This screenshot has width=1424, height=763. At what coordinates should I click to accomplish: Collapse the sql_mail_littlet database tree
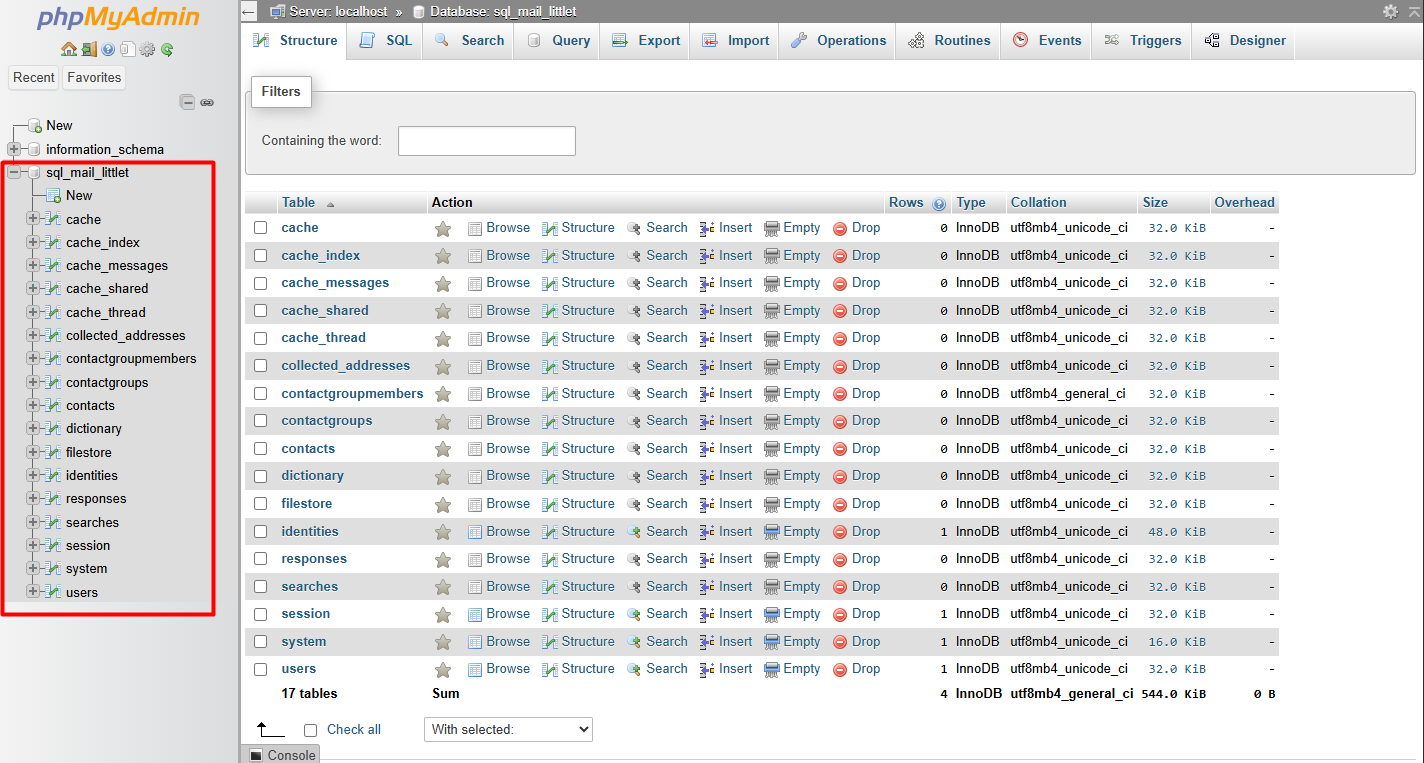coord(14,172)
